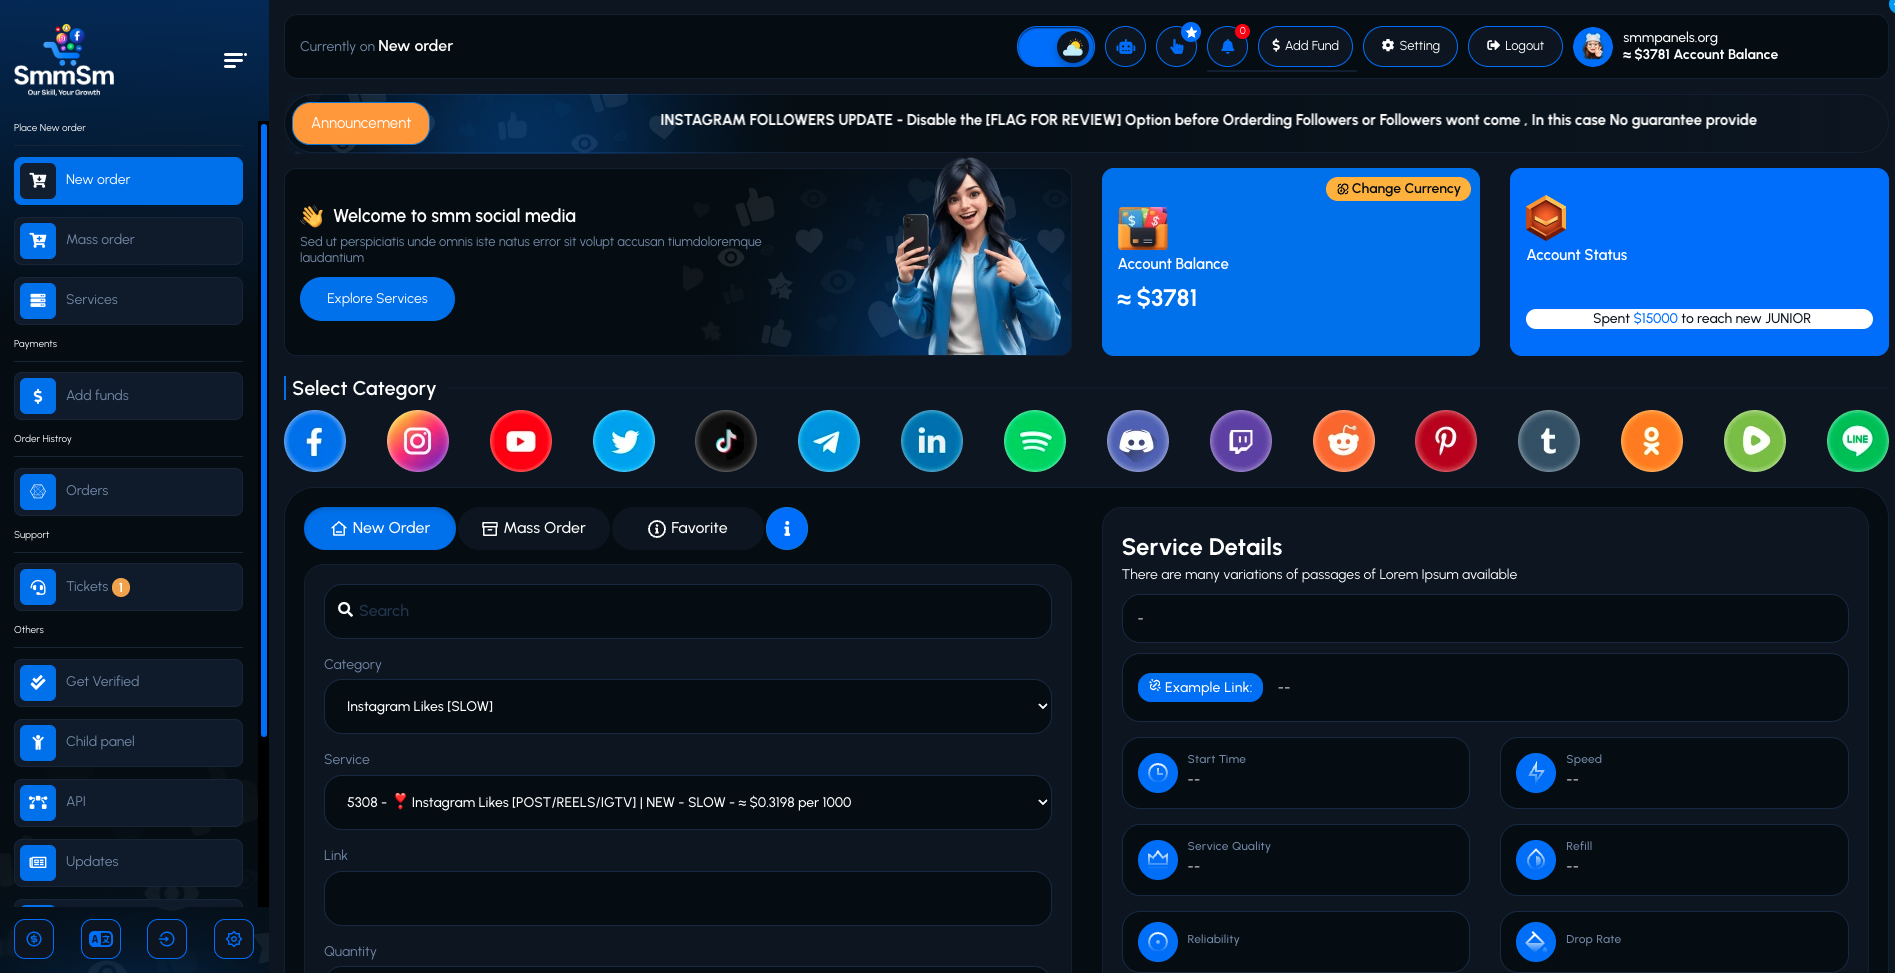Image resolution: width=1895 pixels, height=973 pixels.
Task: Click the robot icon in header
Action: 1125,47
